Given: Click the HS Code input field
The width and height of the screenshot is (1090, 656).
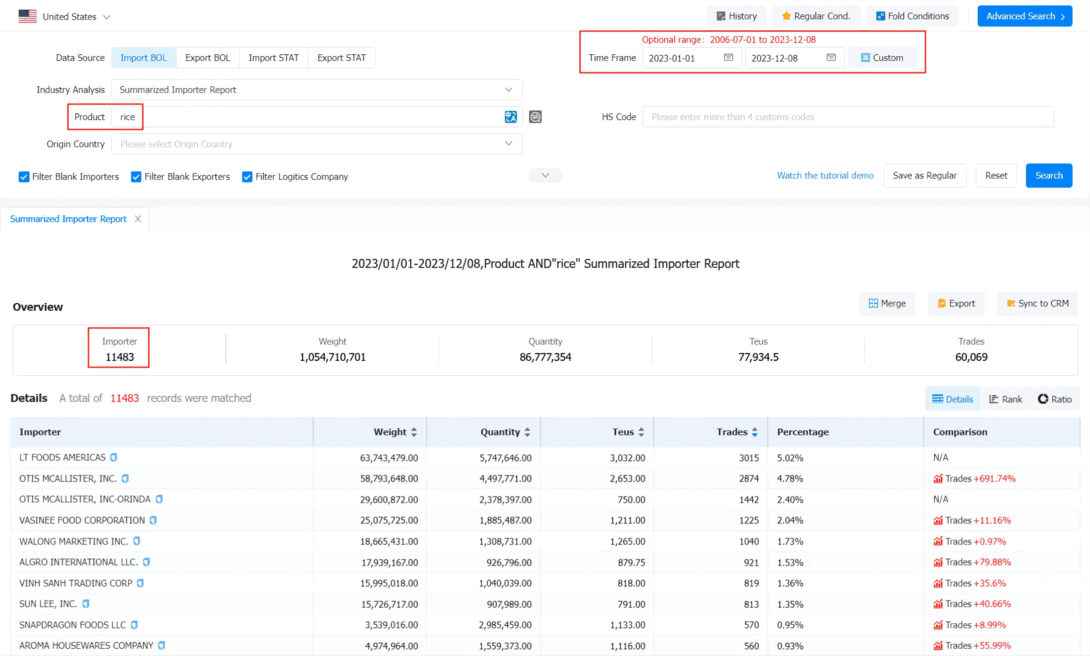Looking at the screenshot, I should 848,117.
